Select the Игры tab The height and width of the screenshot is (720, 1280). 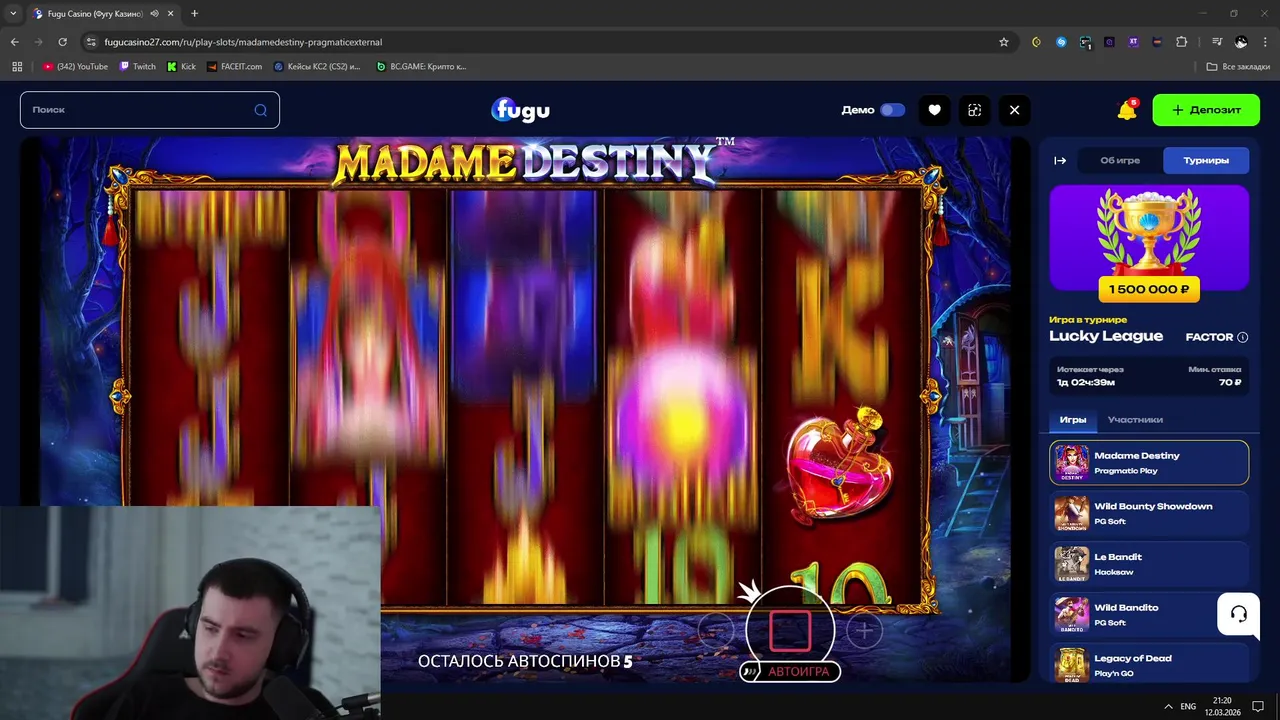(x=1073, y=420)
